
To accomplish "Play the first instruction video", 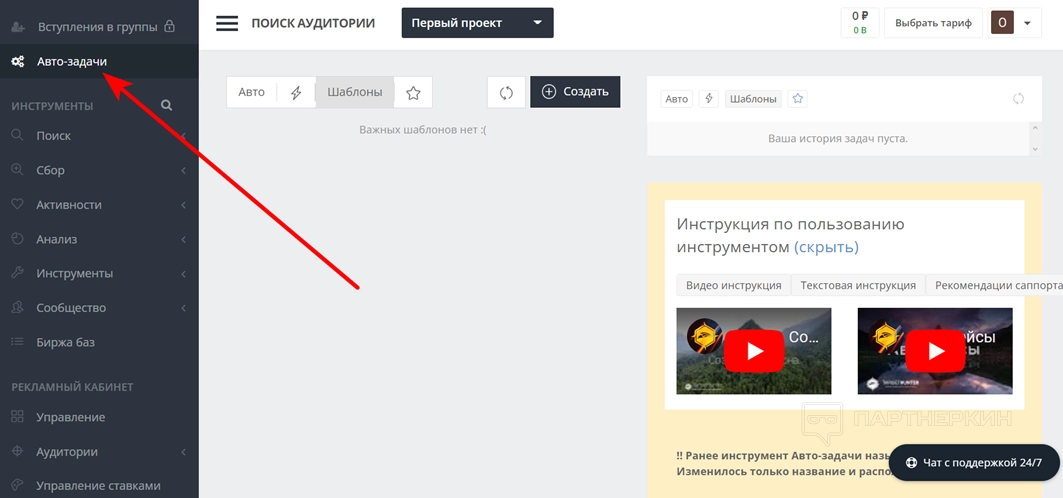I will [754, 351].
